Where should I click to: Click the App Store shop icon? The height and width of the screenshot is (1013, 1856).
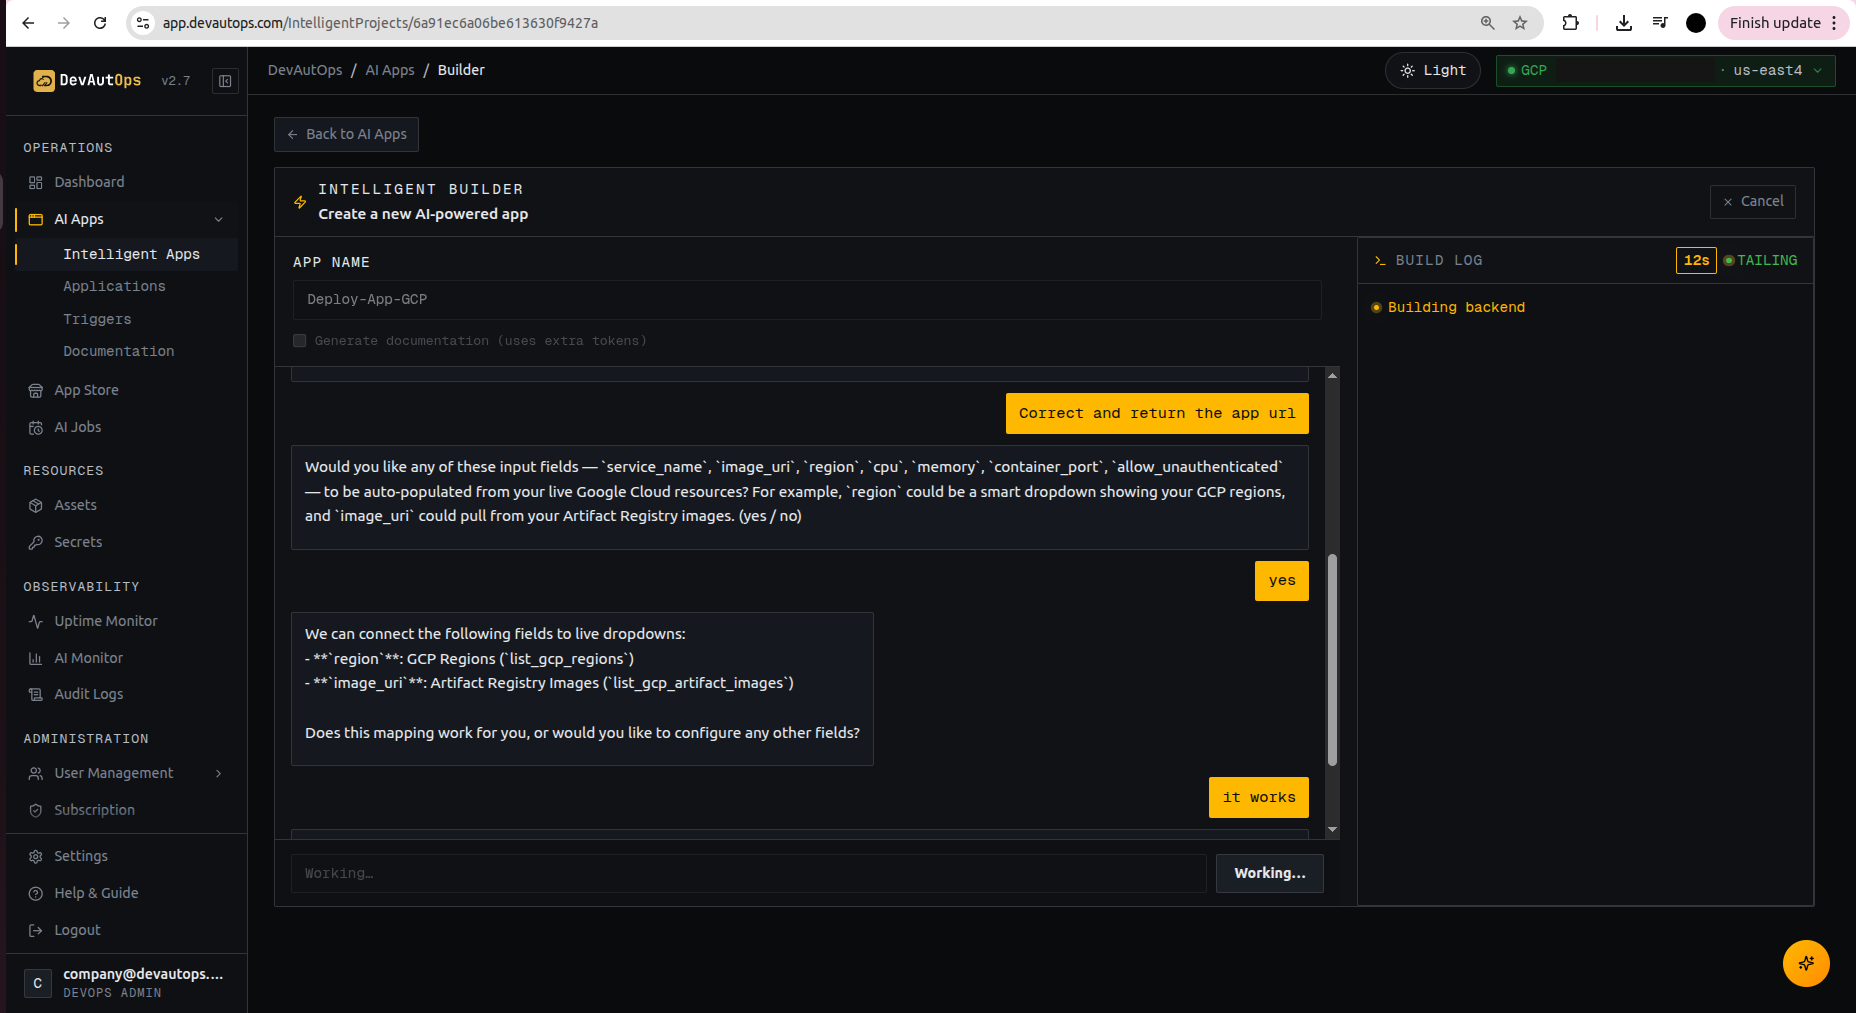click(36, 390)
